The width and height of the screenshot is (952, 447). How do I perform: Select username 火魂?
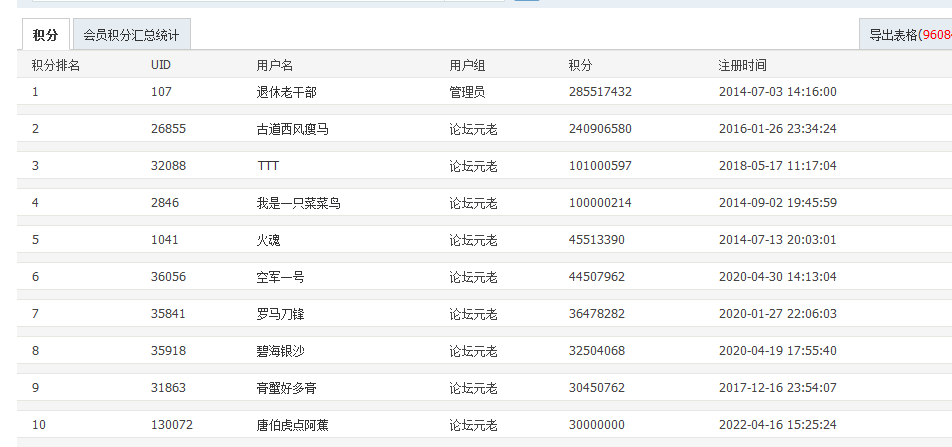click(x=268, y=240)
